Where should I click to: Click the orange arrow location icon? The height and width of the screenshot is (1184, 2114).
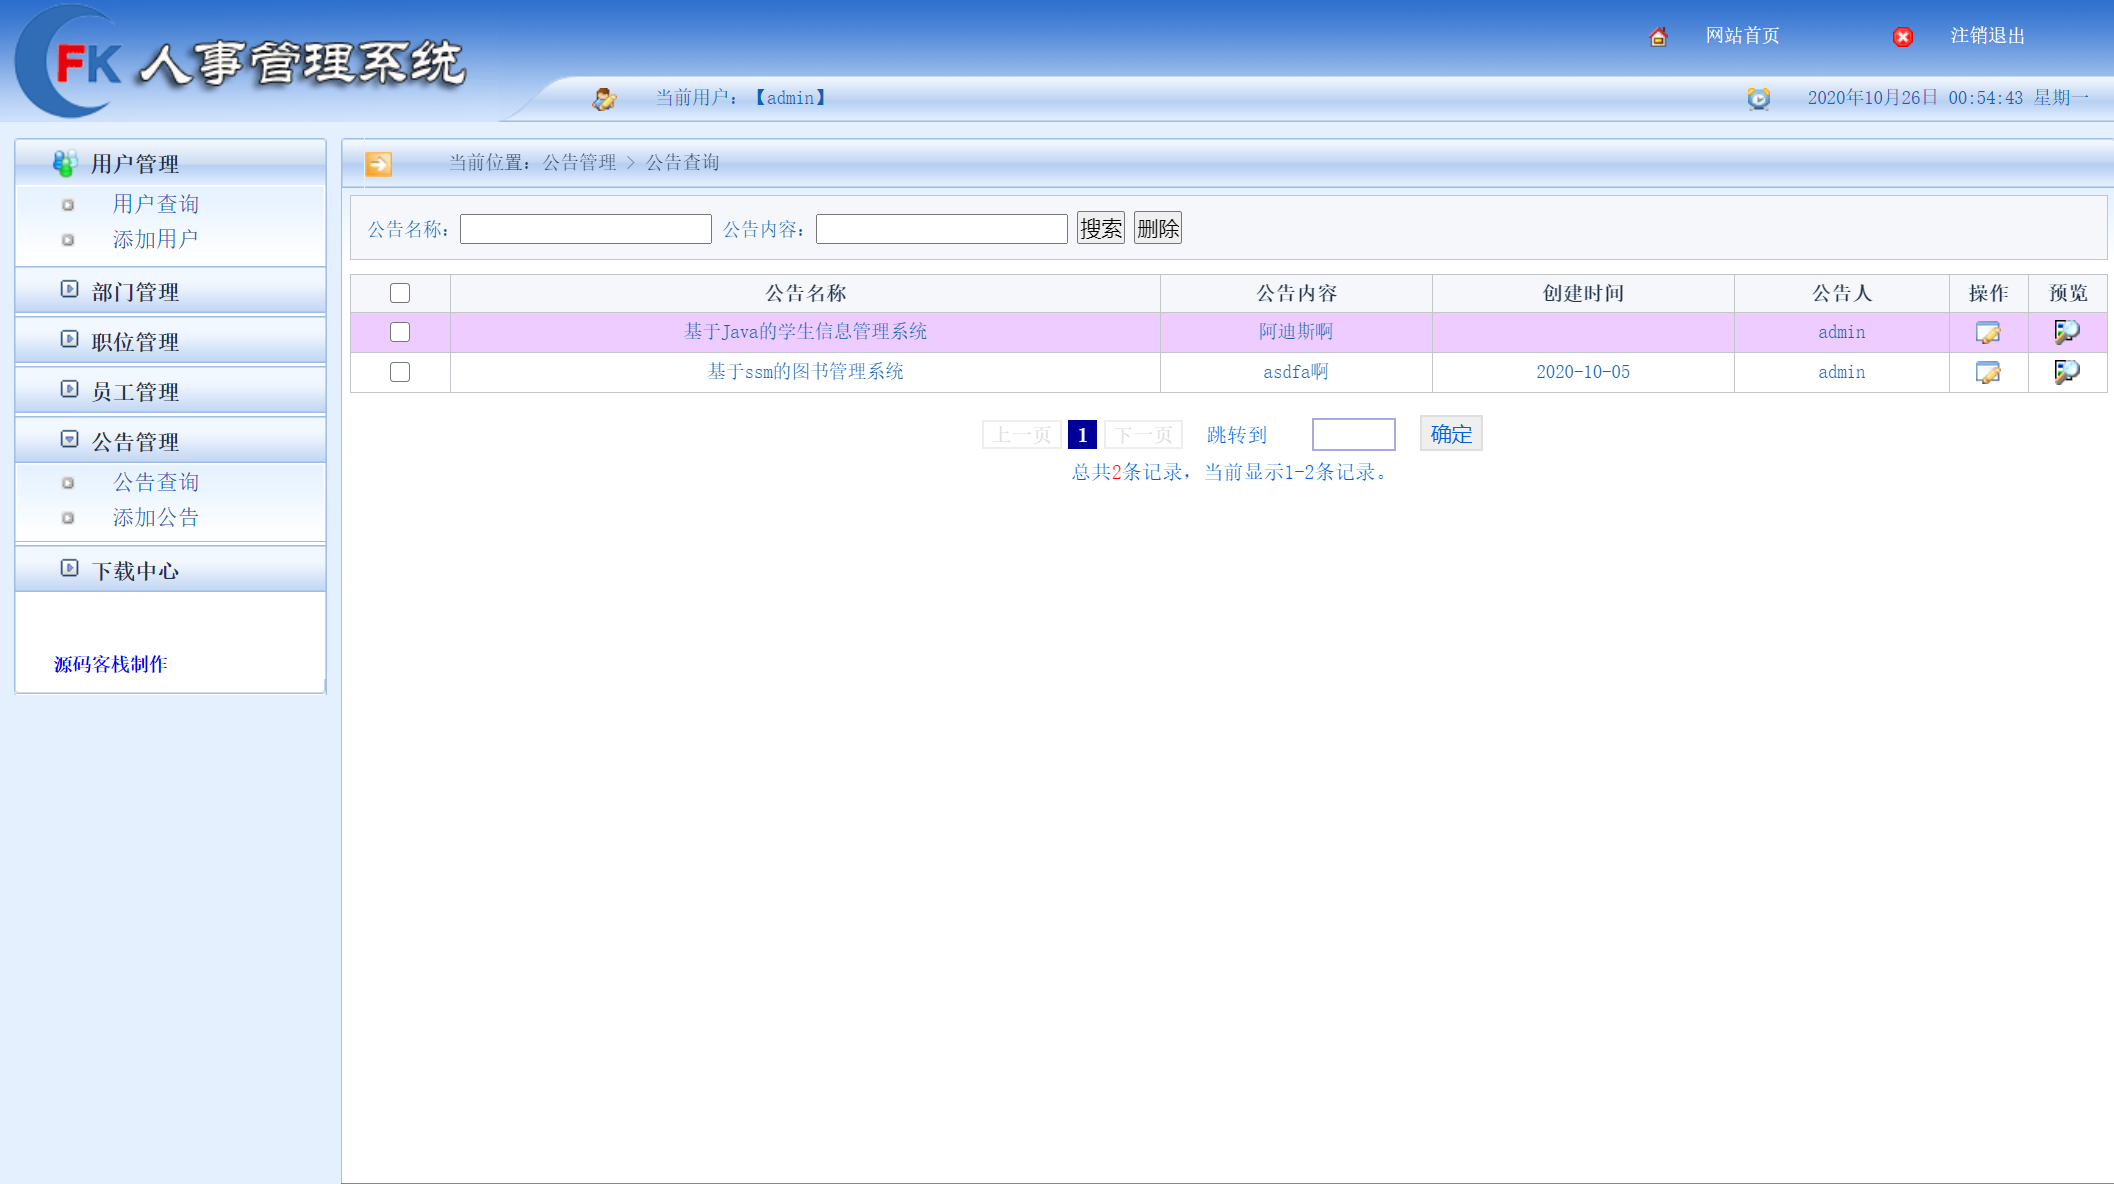379,163
